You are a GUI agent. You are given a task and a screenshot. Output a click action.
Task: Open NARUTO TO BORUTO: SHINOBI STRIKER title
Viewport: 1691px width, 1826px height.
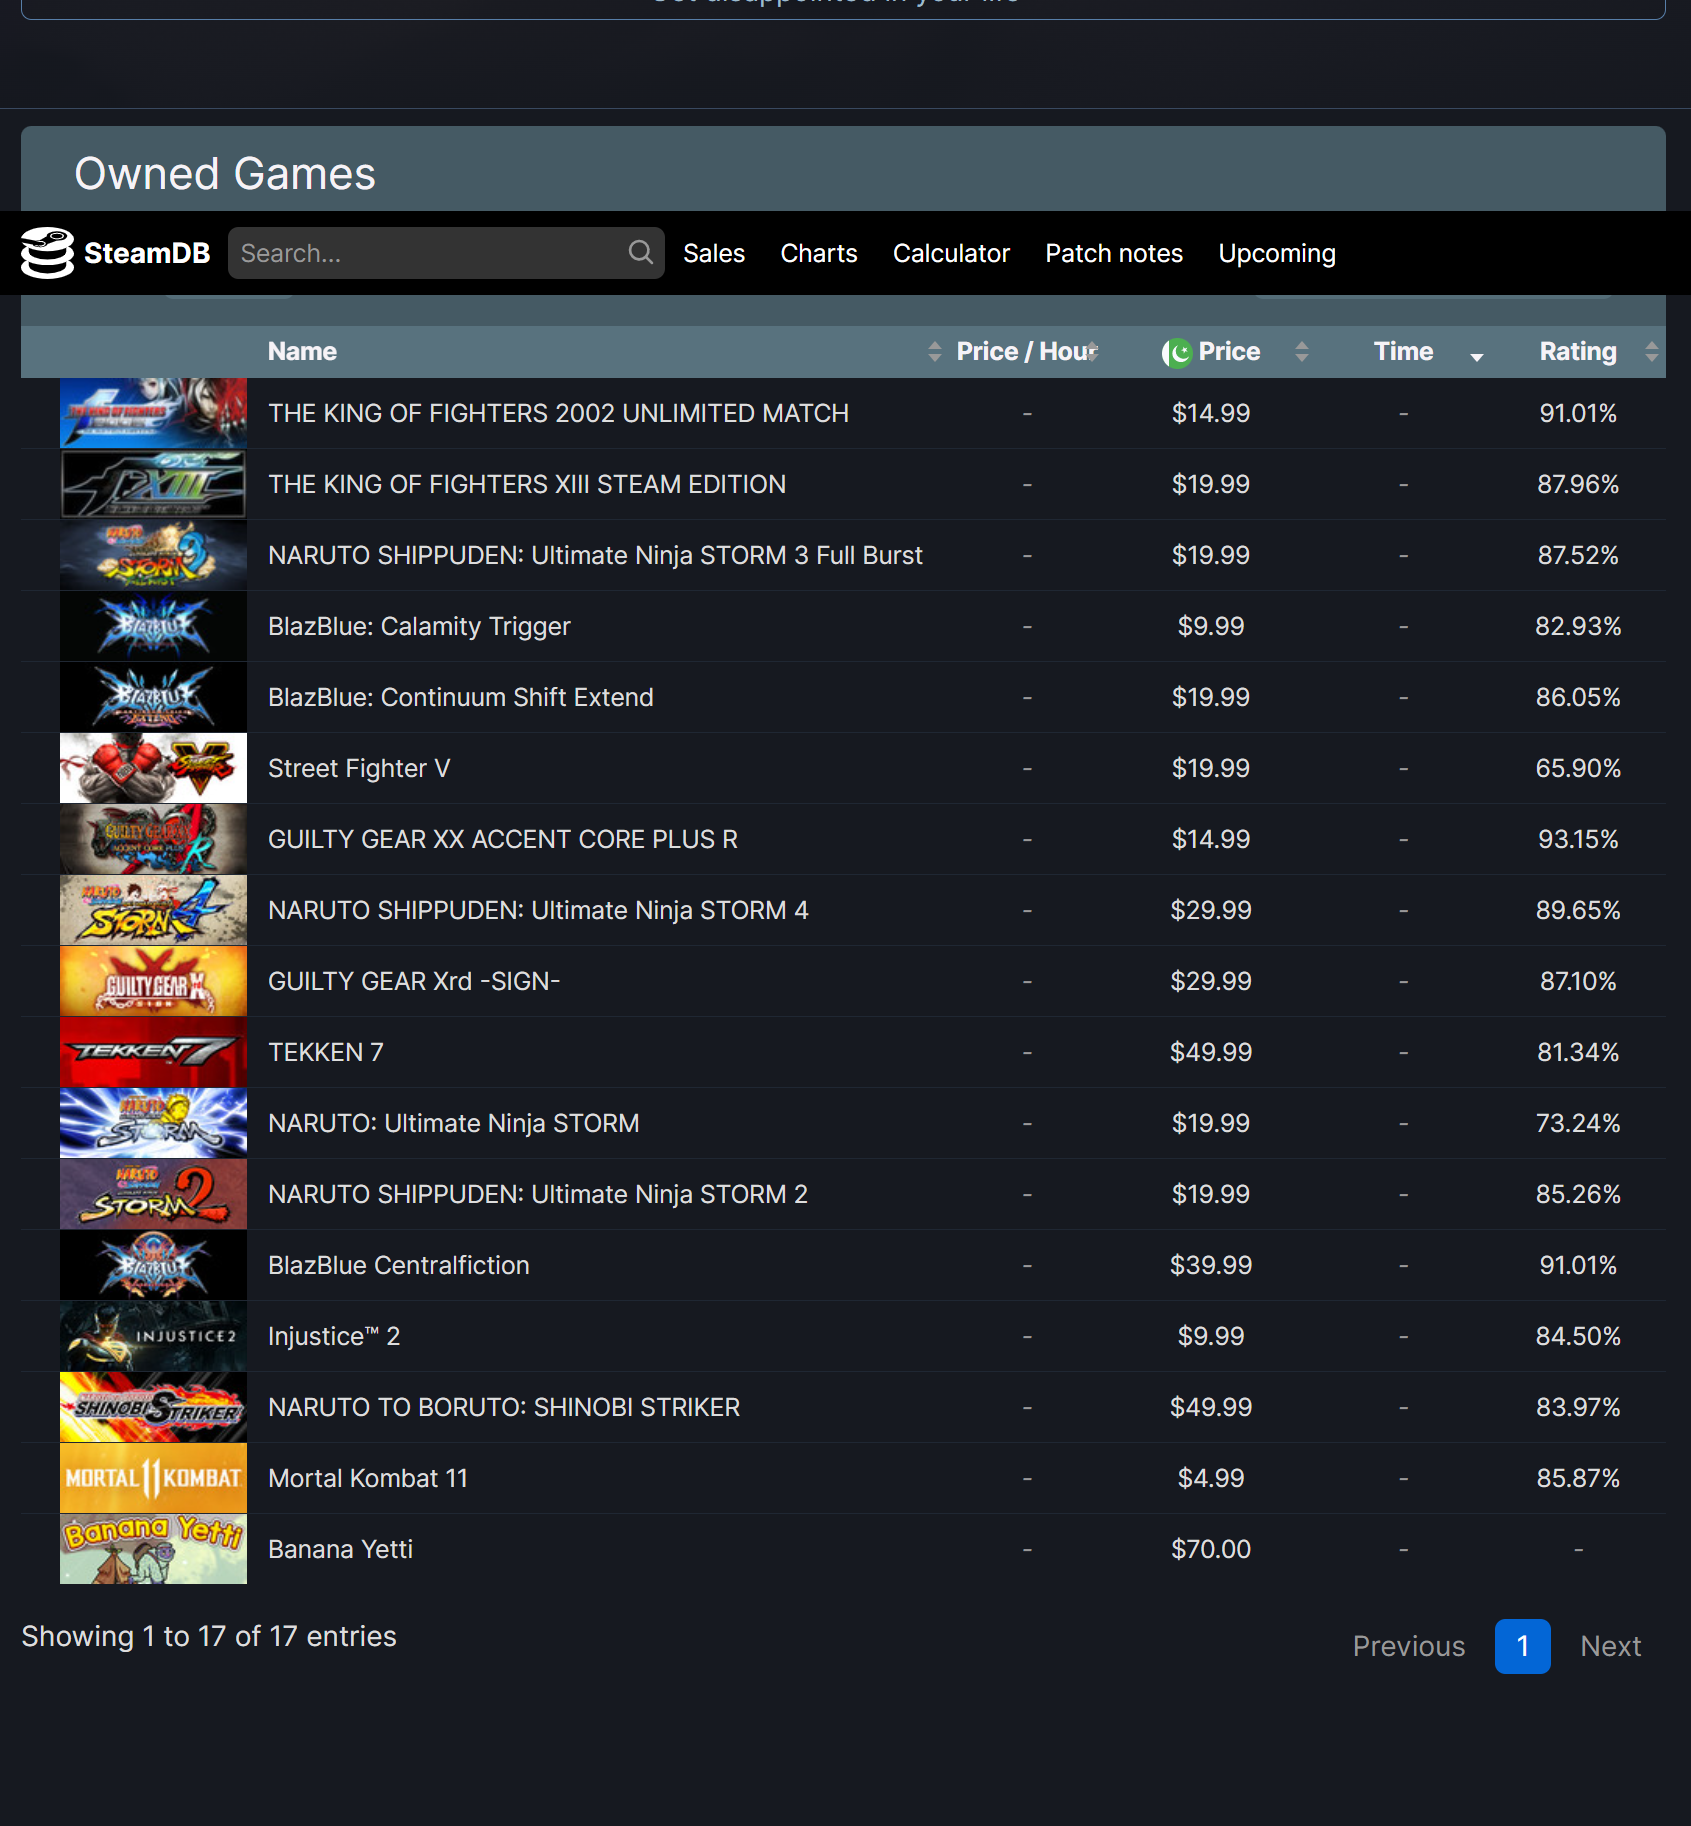[504, 1407]
